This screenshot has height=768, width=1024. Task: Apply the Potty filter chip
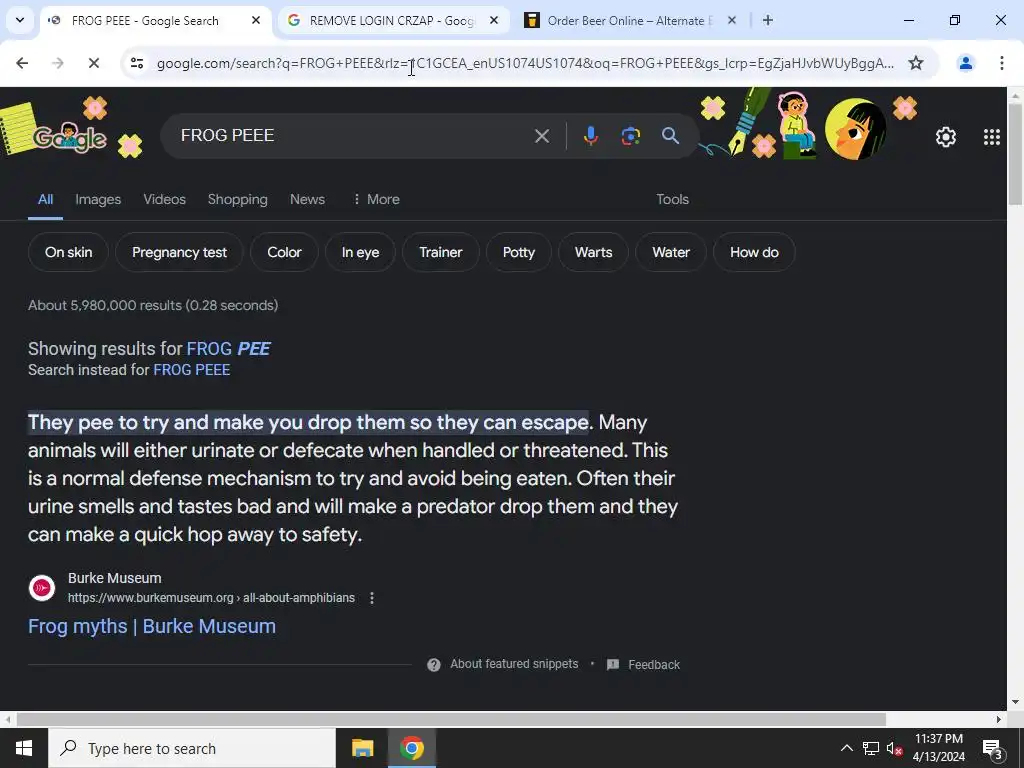point(519,252)
